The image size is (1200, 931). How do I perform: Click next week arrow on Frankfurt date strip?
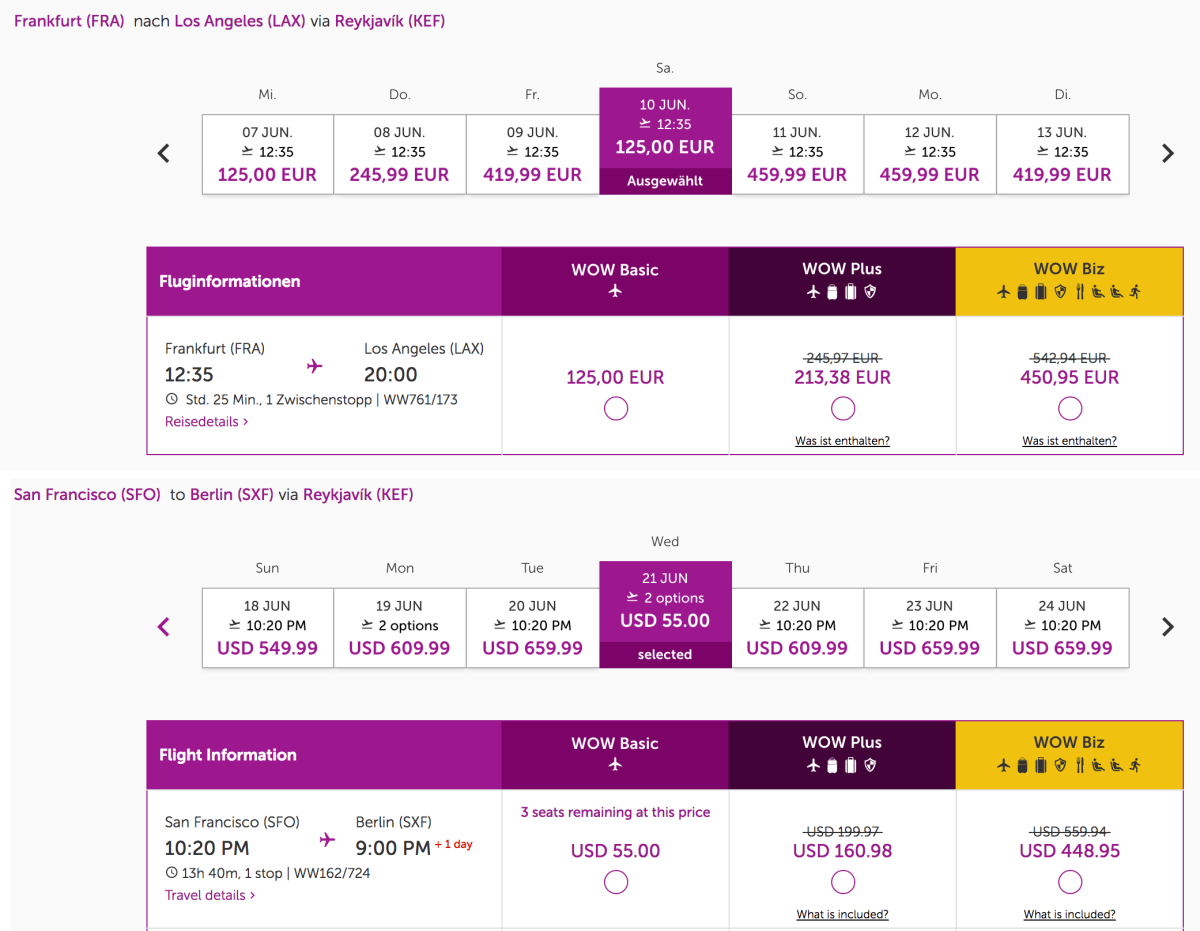[x=1167, y=154]
